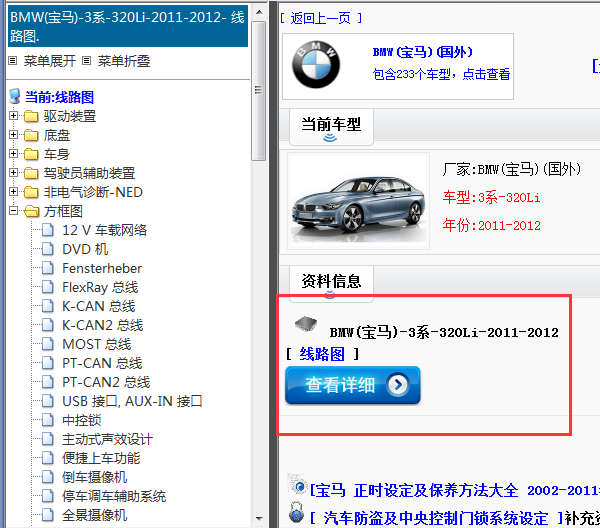Collapse the 方框图 tree node
This screenshot has height=528, width=600.
click(13, 210)
